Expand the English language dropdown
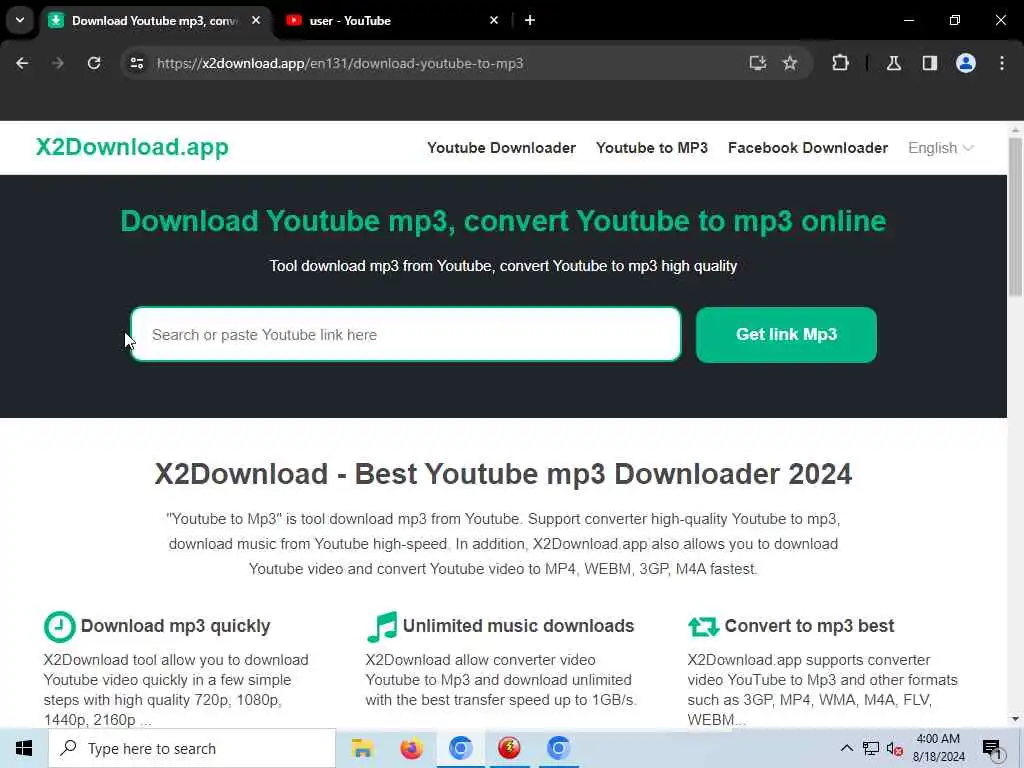The image size is (1024, 768). tap(940, 148)
